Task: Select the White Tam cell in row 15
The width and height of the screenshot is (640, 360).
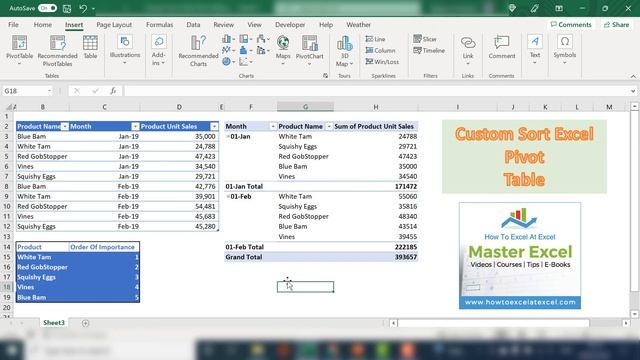Action: tap(42, 257)
